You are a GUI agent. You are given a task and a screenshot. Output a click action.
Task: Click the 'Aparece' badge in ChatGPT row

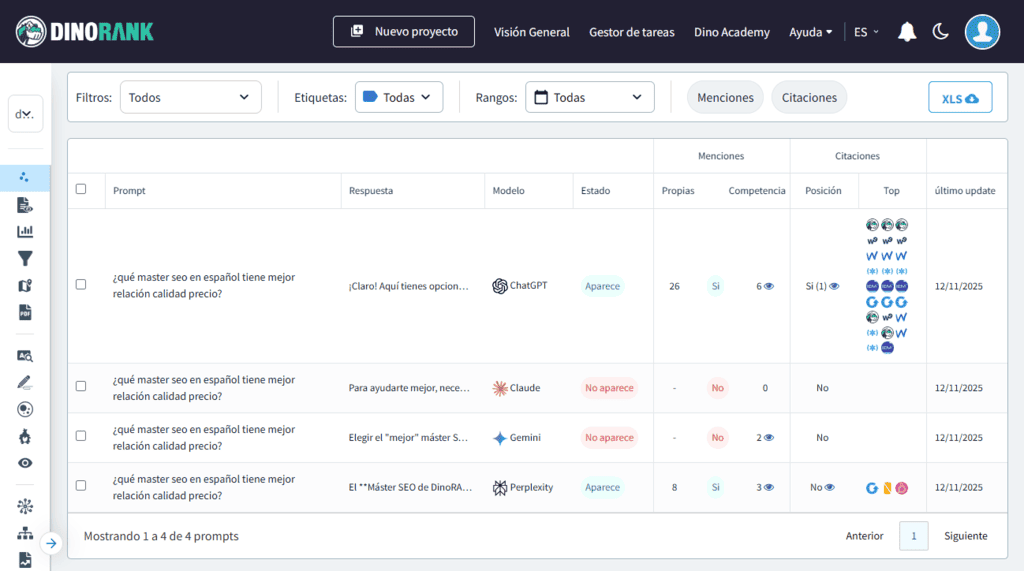[602, 286]
